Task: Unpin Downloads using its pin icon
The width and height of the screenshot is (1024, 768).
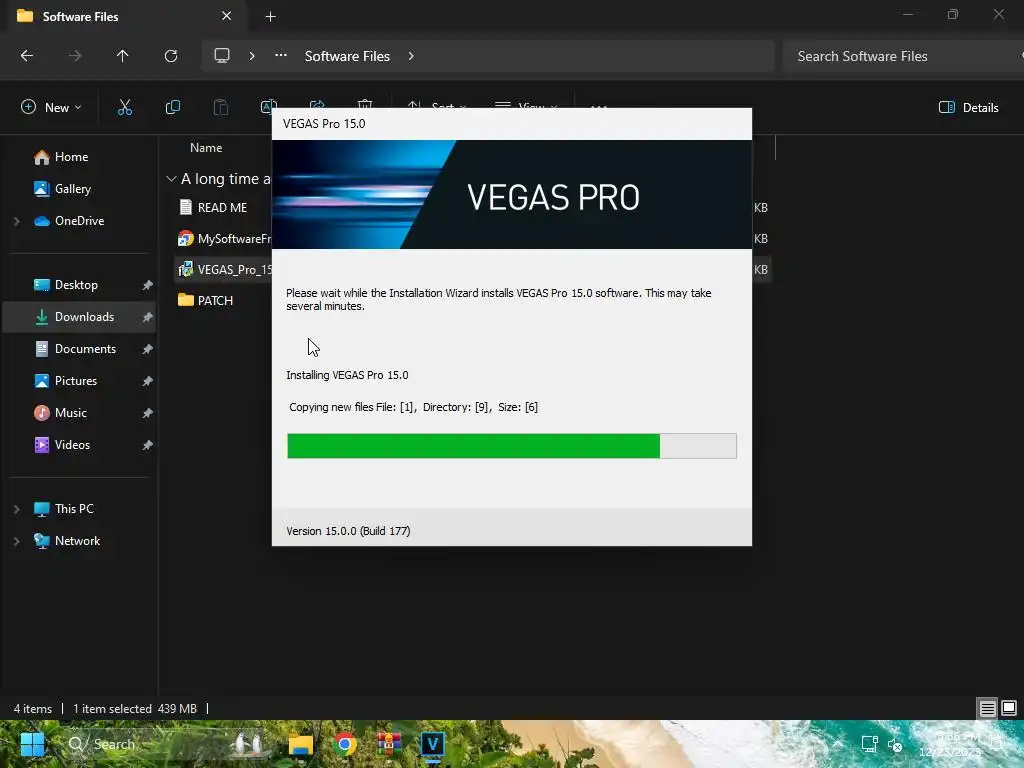Action: [x=148, y=317]
